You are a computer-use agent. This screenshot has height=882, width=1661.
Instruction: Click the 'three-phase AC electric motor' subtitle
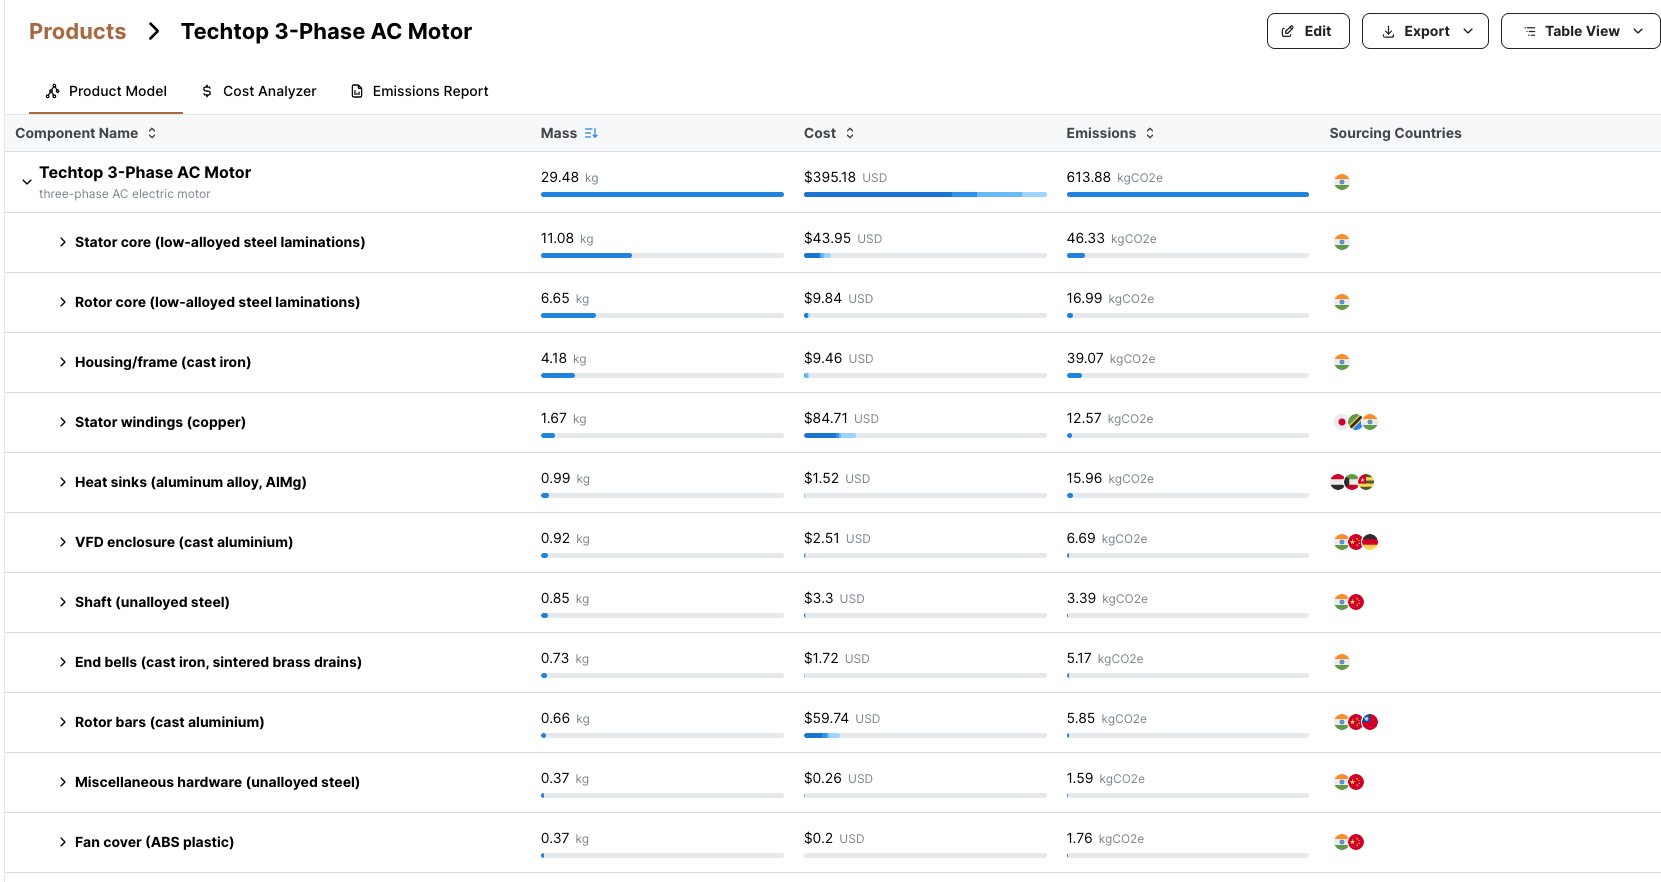click(x=125, y=194)
